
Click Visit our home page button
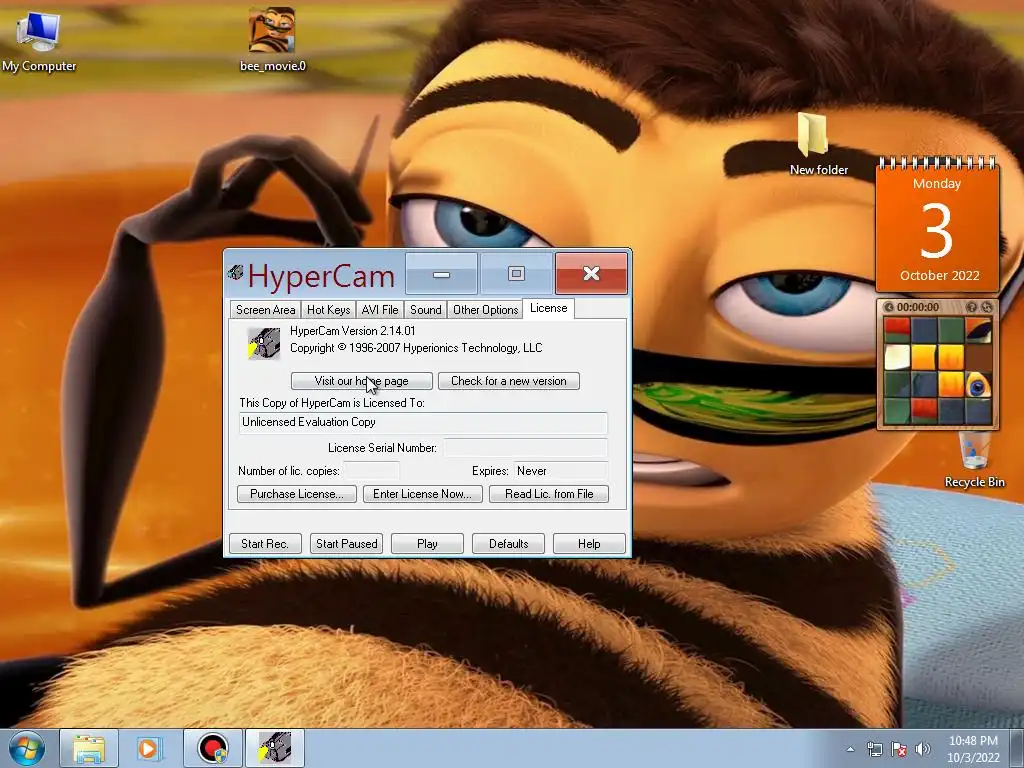pos(361,381)
